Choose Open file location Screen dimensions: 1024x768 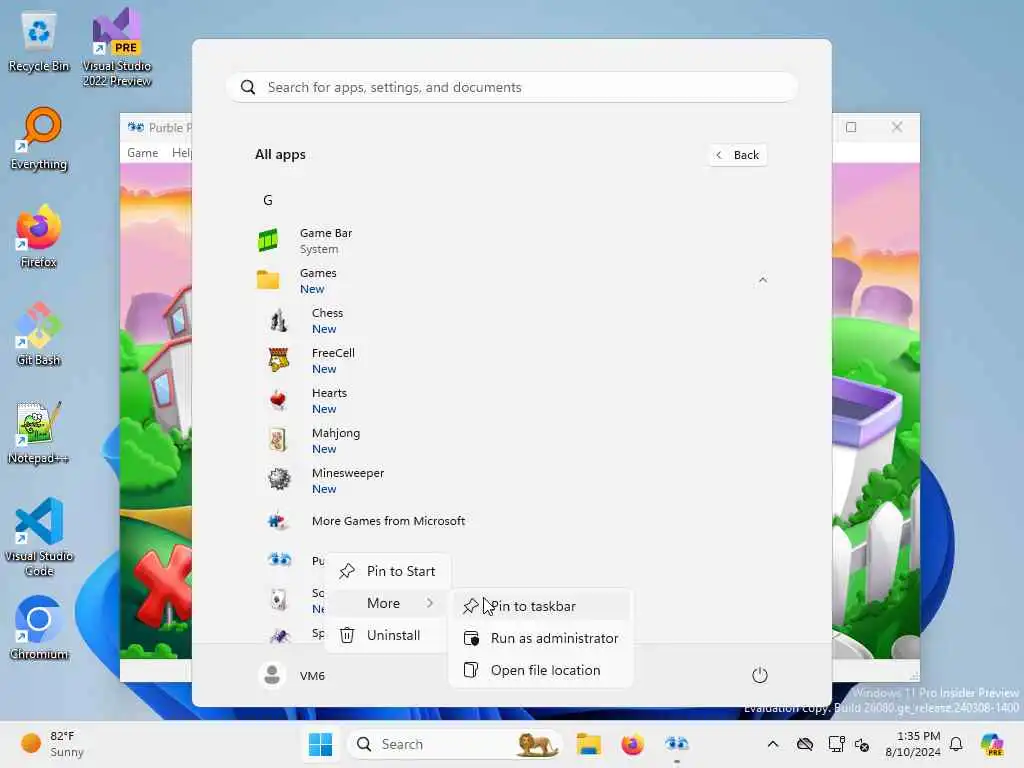tap(541, 670)
